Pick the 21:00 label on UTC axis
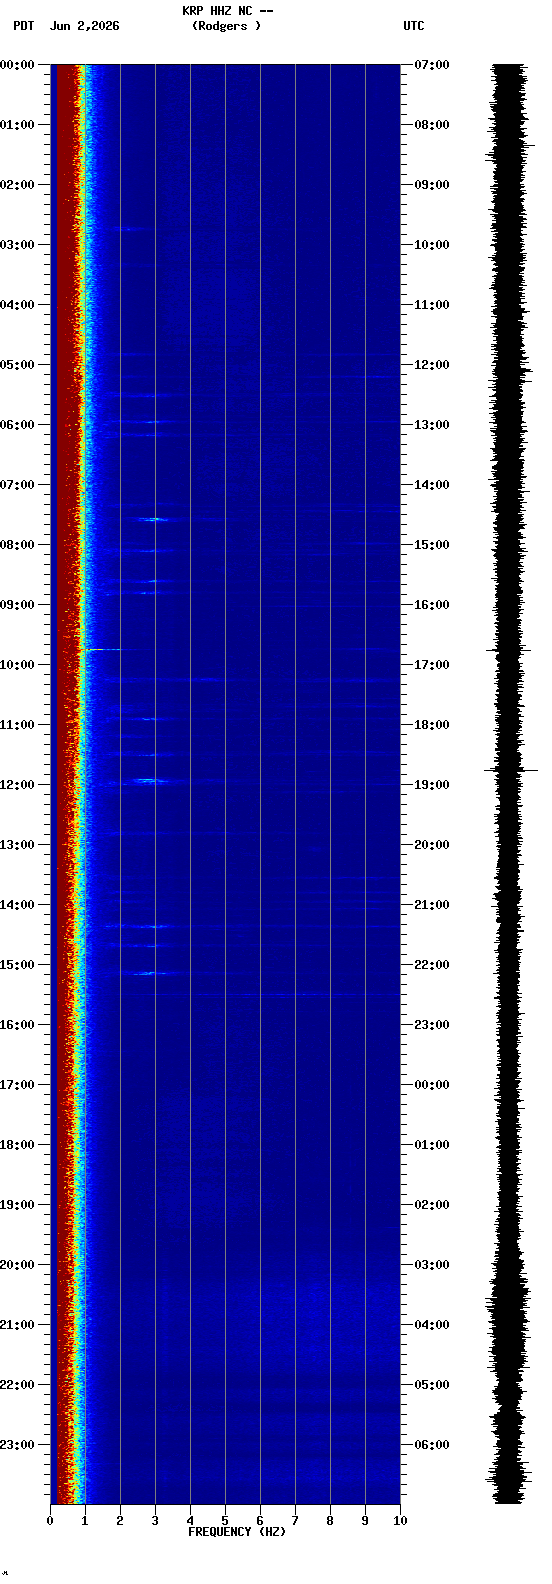The image size is (552, 1584). tap(432, 905)
